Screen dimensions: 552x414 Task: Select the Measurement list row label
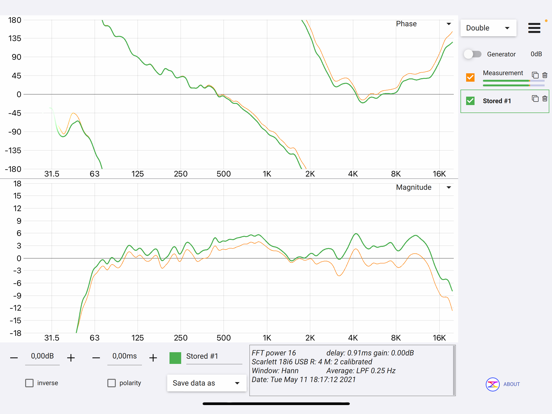pyautogui.click(x=503, y=73)
